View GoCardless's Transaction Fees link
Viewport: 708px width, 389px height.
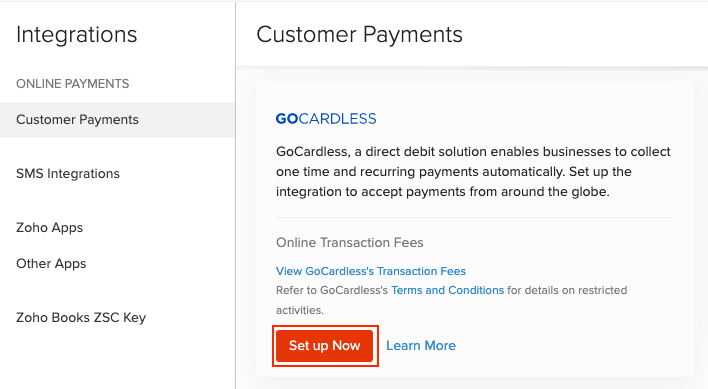pos(371,271)
